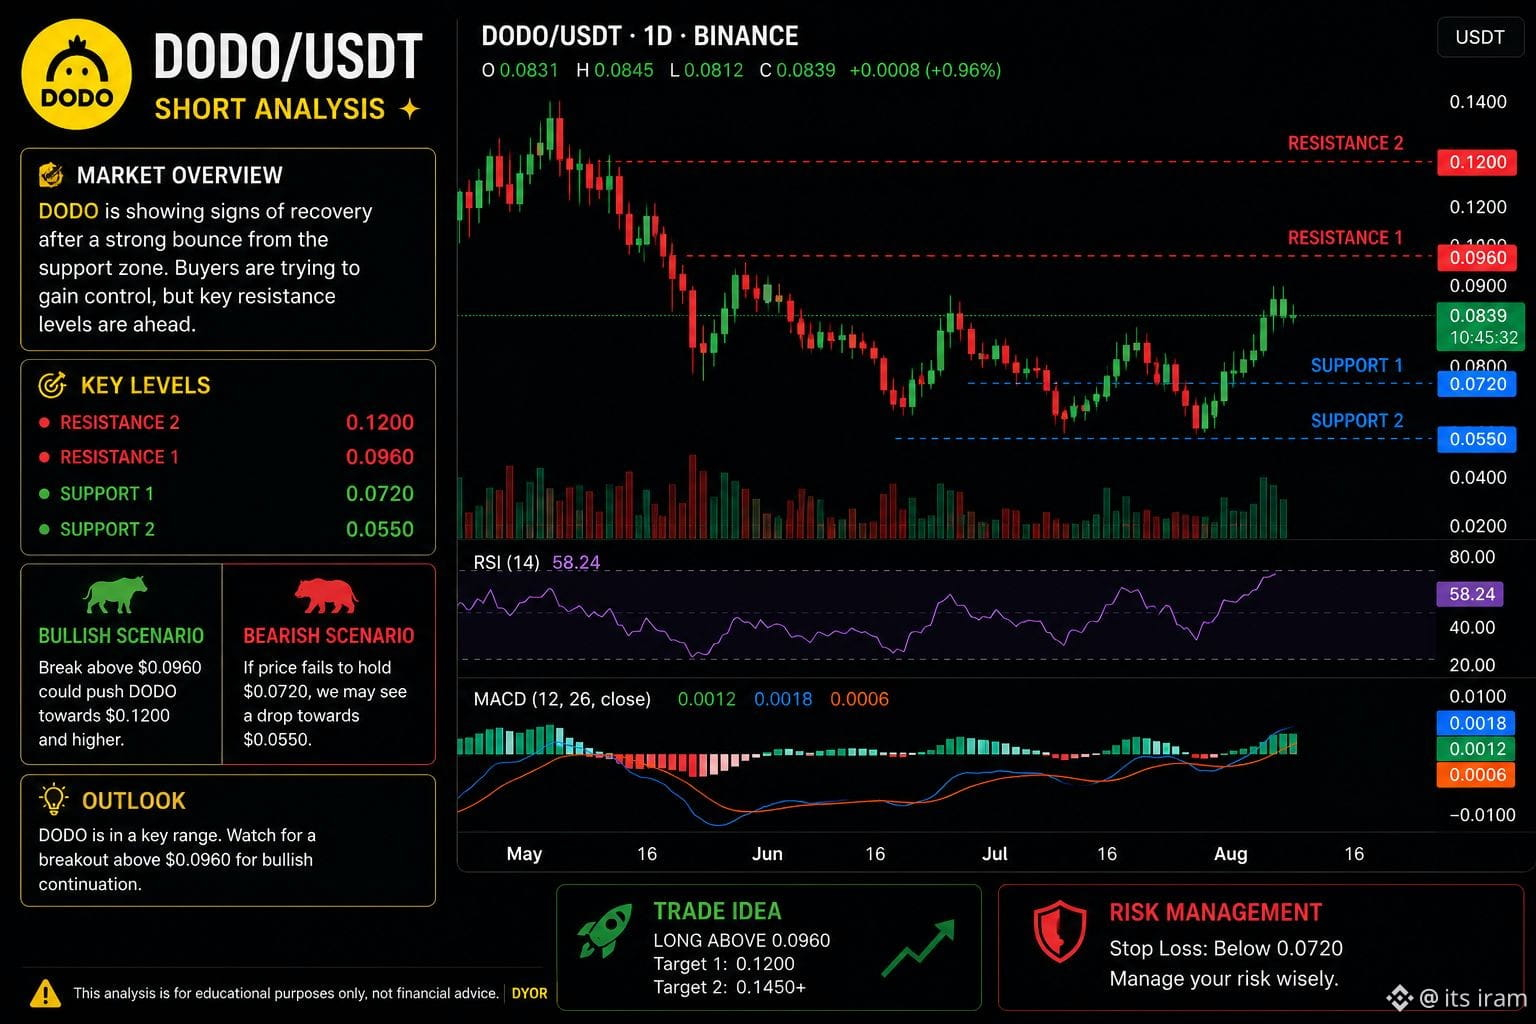Click the TRADE IDEA heading

point(717,911)
